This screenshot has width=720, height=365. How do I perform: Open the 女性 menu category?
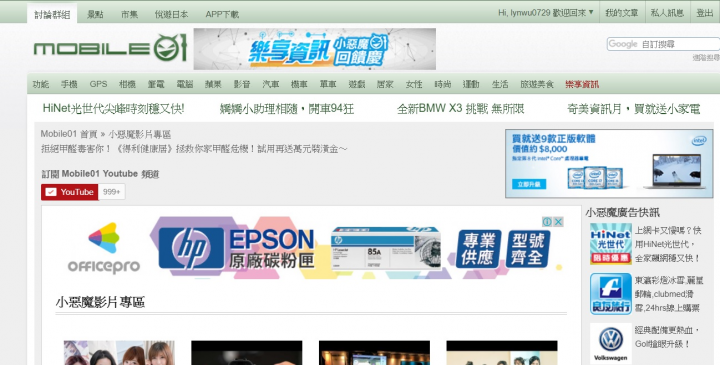[414, 84]
